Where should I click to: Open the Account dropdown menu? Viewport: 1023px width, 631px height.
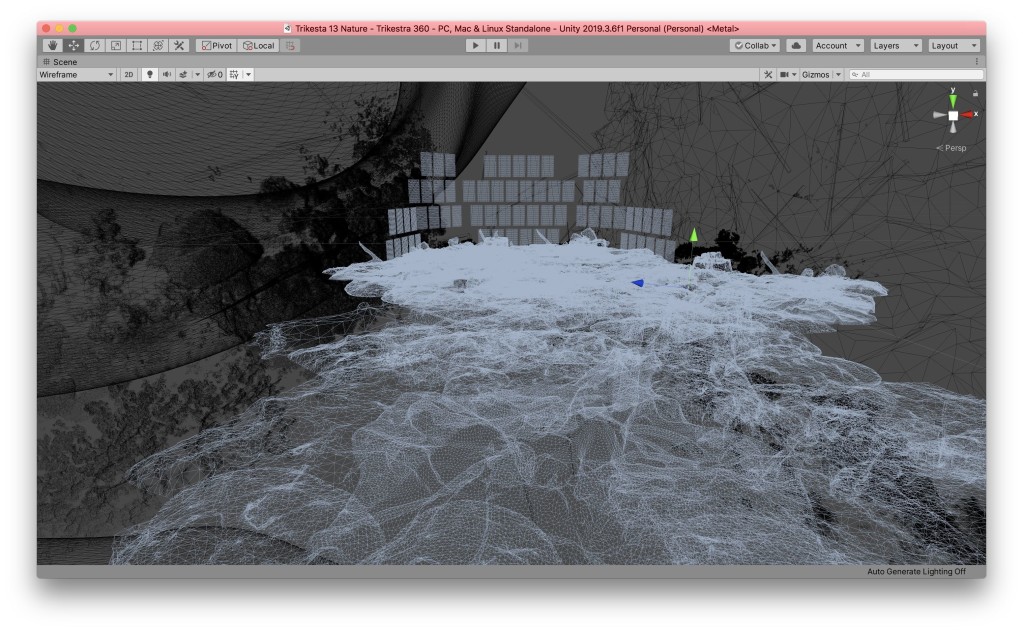[838, 46]
